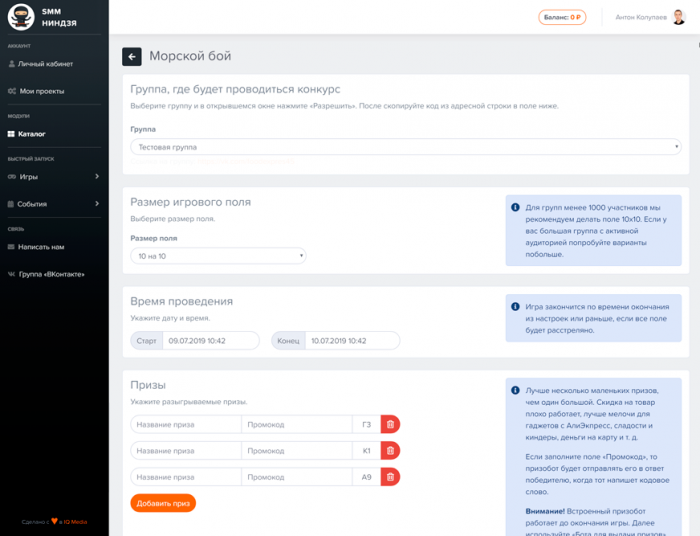Screen dimensions: 700x536
Task: Delete the prize row with cell А9
Action: point(390,477)
